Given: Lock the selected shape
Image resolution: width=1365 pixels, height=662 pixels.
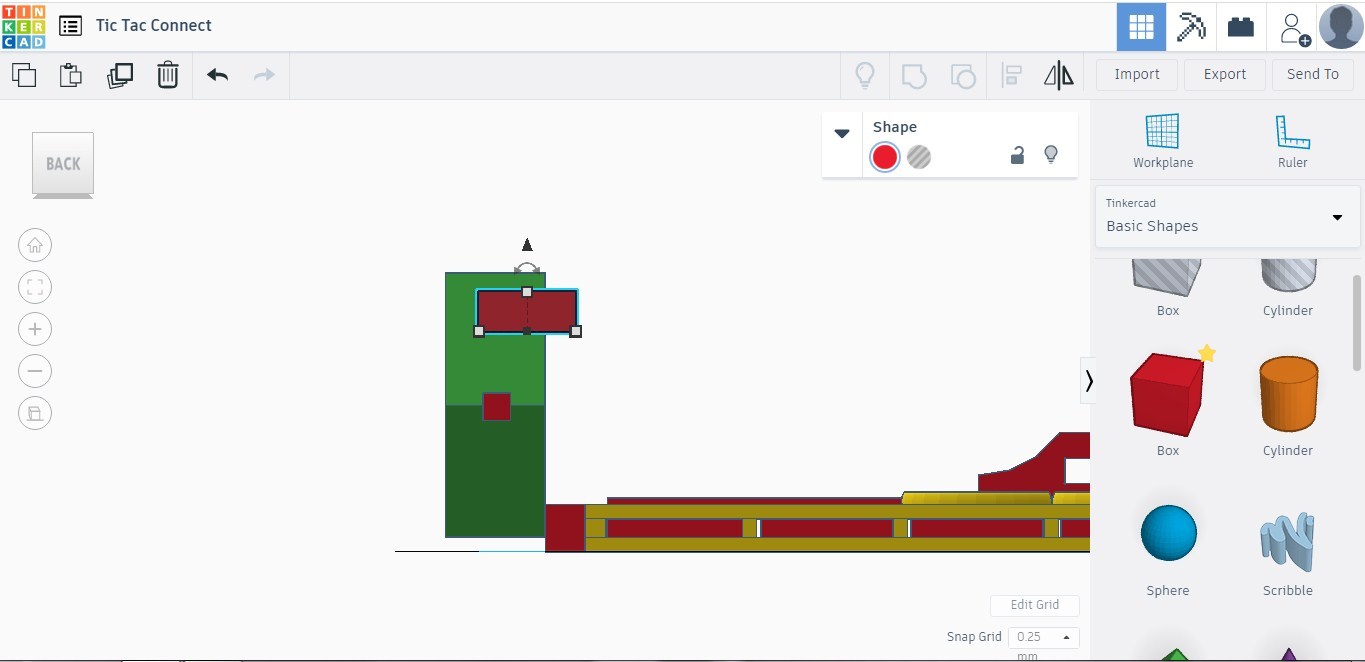Looking at the screenshot, I should [1017, 155].
